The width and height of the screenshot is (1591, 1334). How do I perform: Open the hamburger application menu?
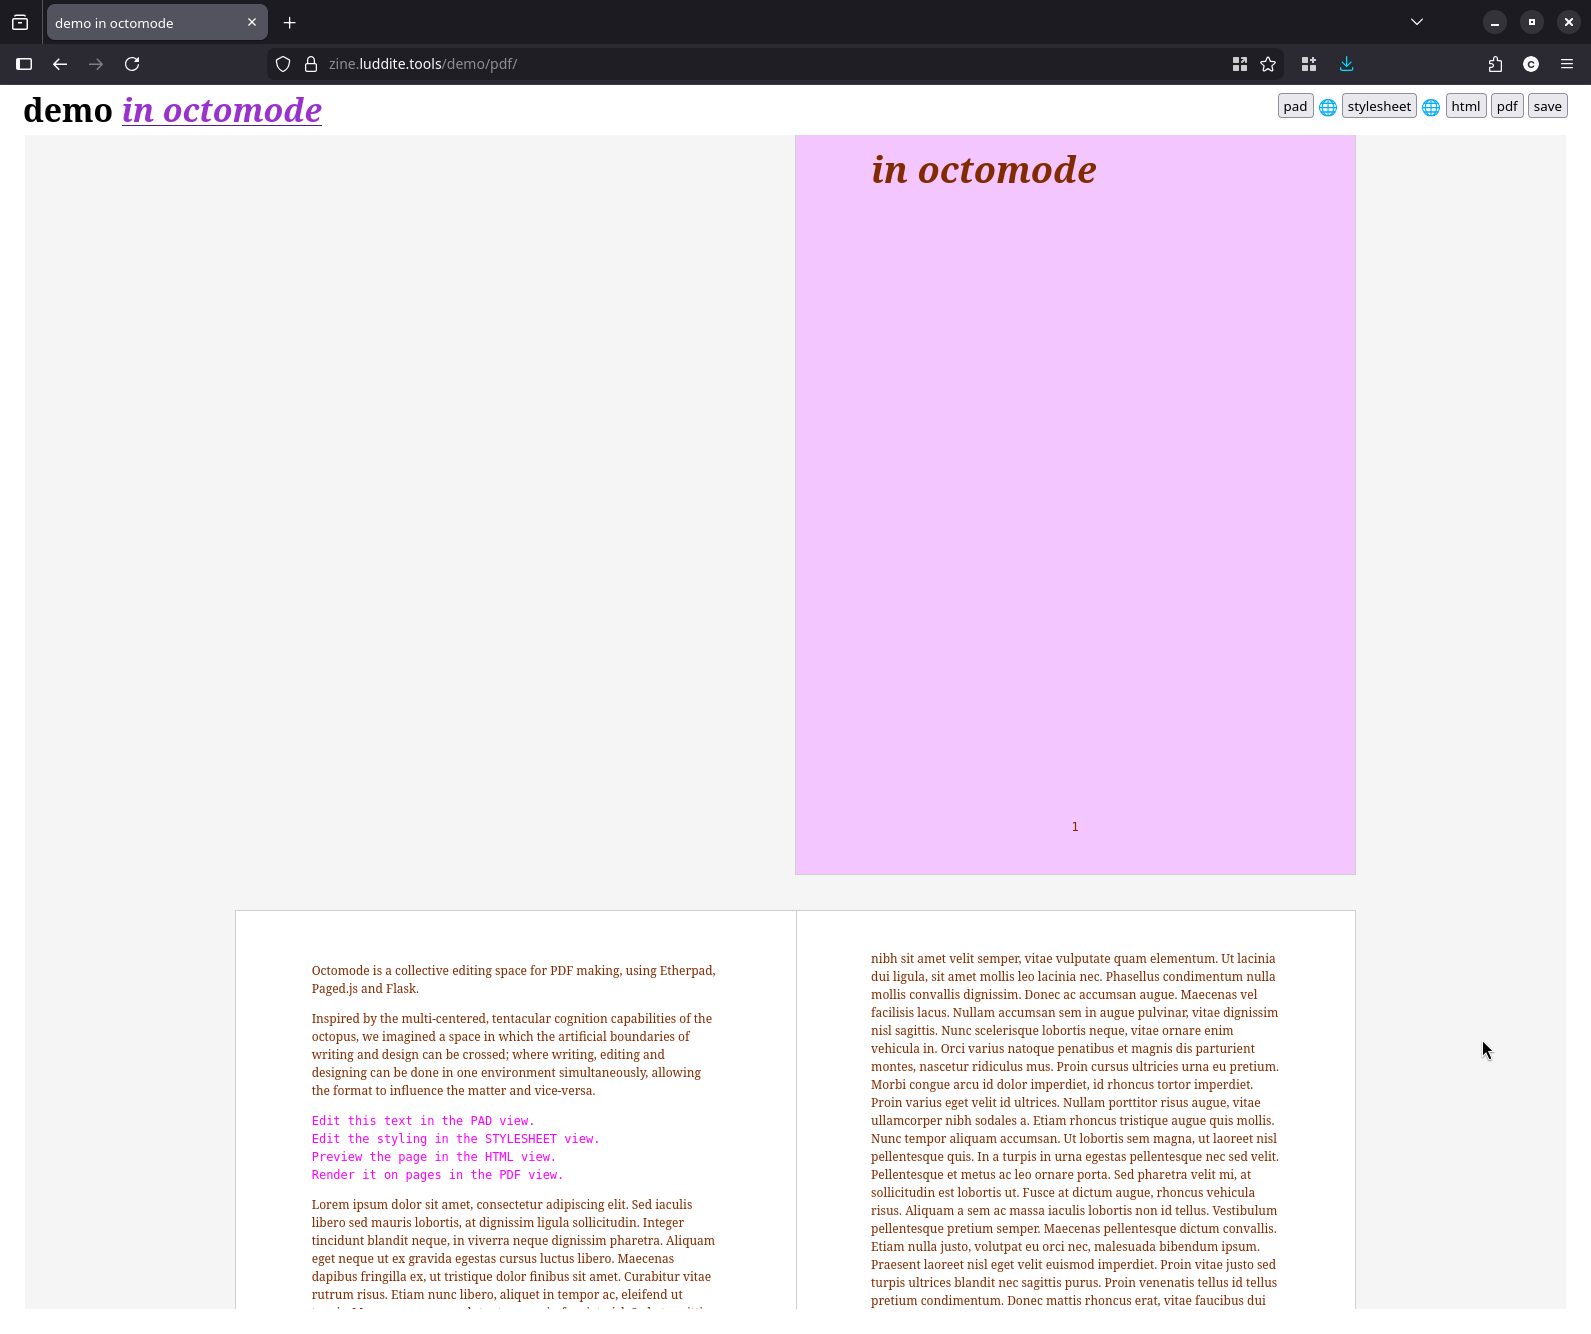coord(1567,64)
